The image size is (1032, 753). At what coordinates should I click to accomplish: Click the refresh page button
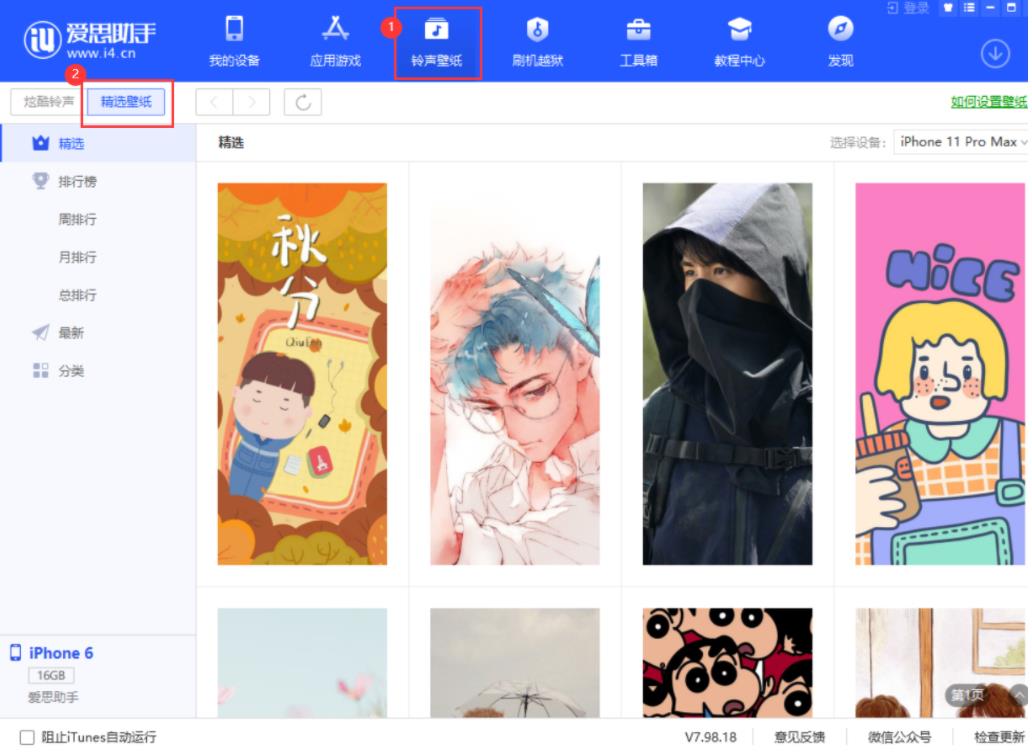tap(303, 102)
